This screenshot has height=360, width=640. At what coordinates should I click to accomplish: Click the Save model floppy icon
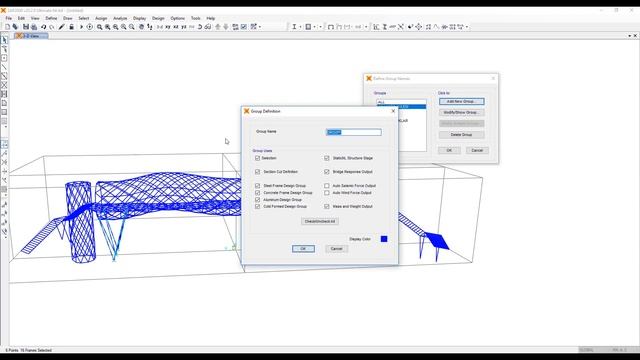tap(26, 27)
